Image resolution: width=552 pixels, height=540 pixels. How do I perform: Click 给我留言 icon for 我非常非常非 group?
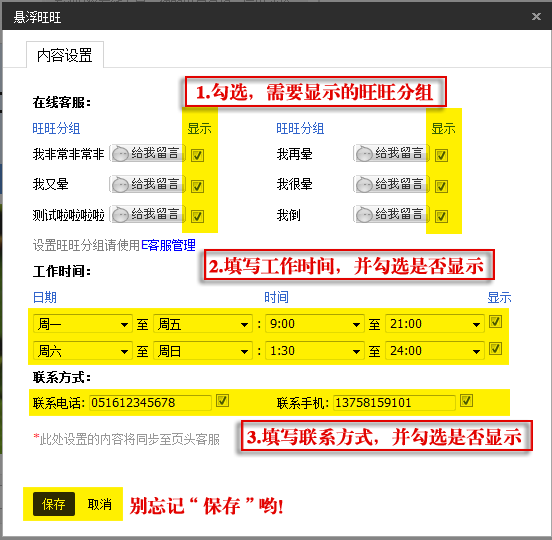[148, 153]
